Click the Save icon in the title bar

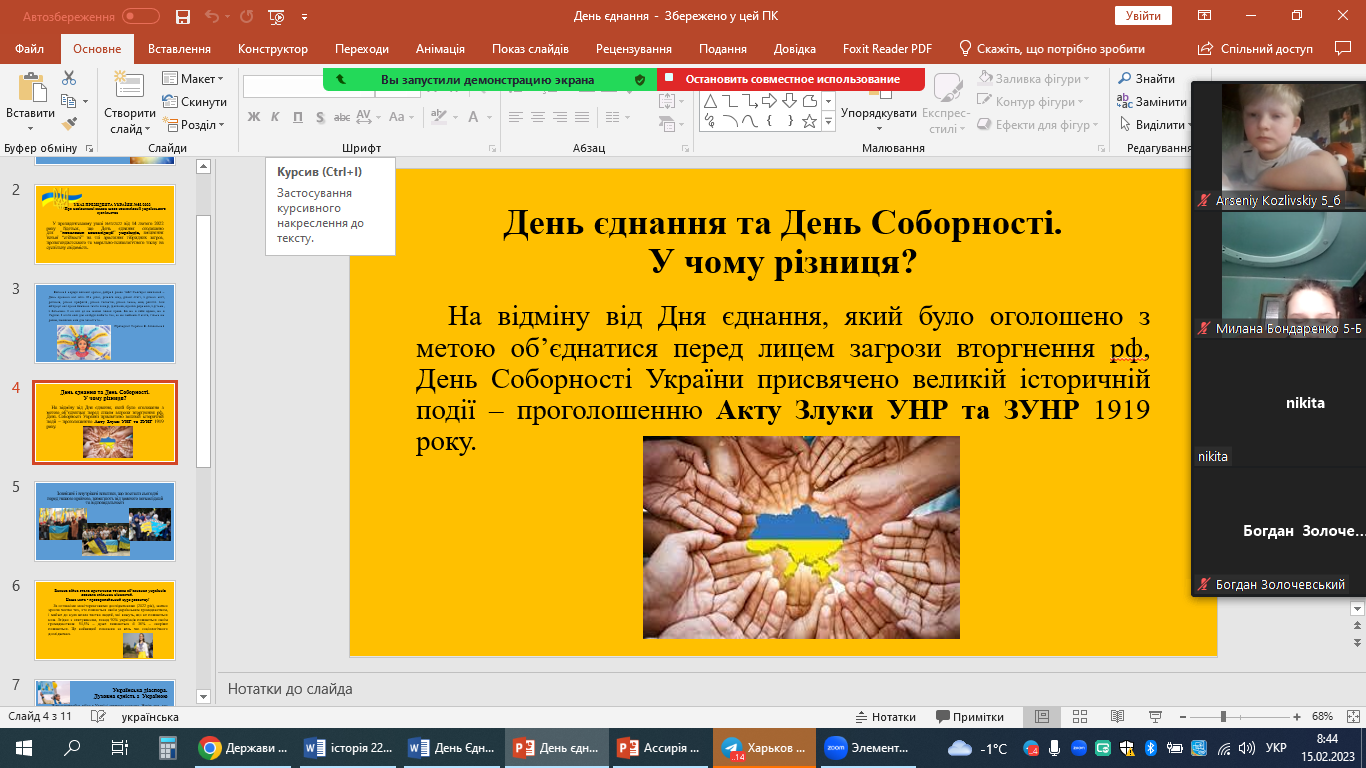182,16
